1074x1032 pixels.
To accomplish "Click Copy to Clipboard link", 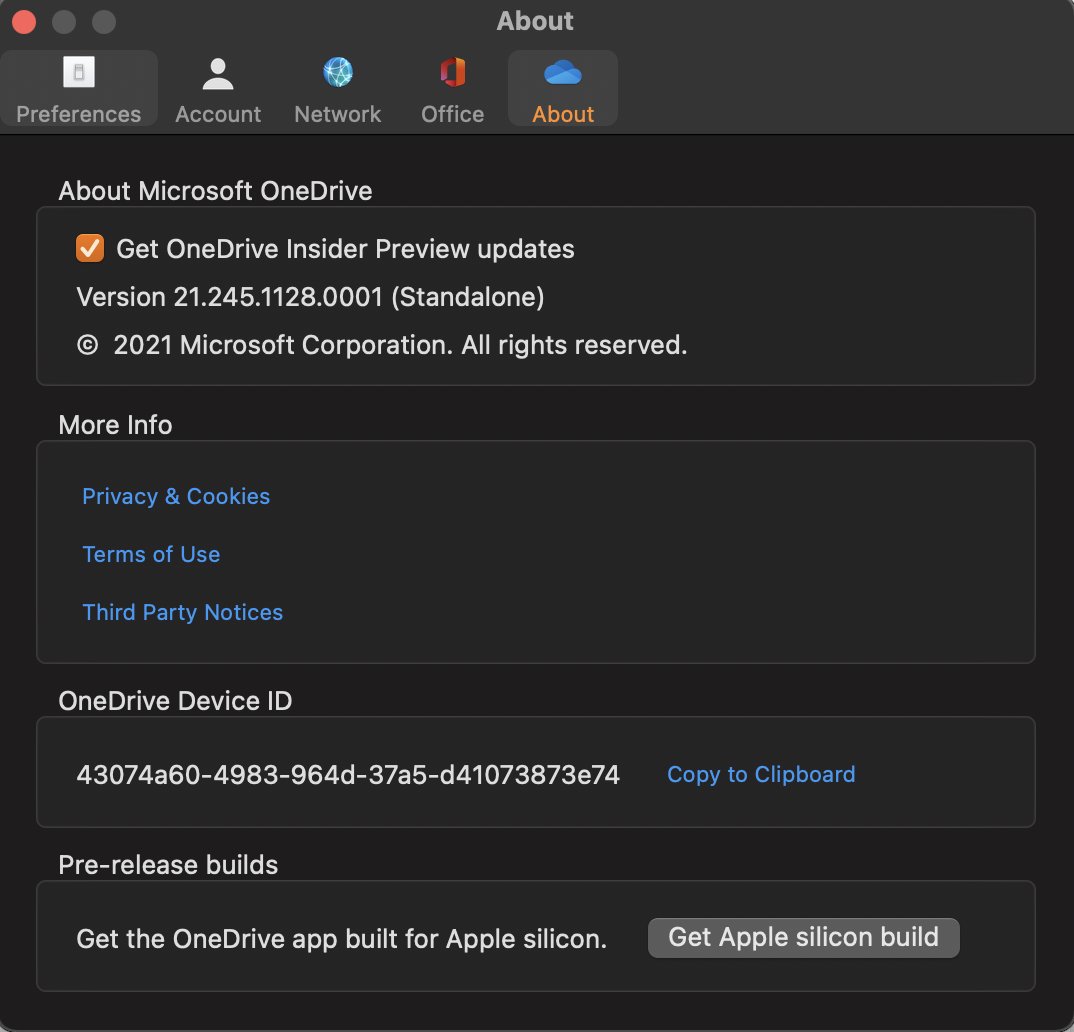I will click(x=761, y=775).
